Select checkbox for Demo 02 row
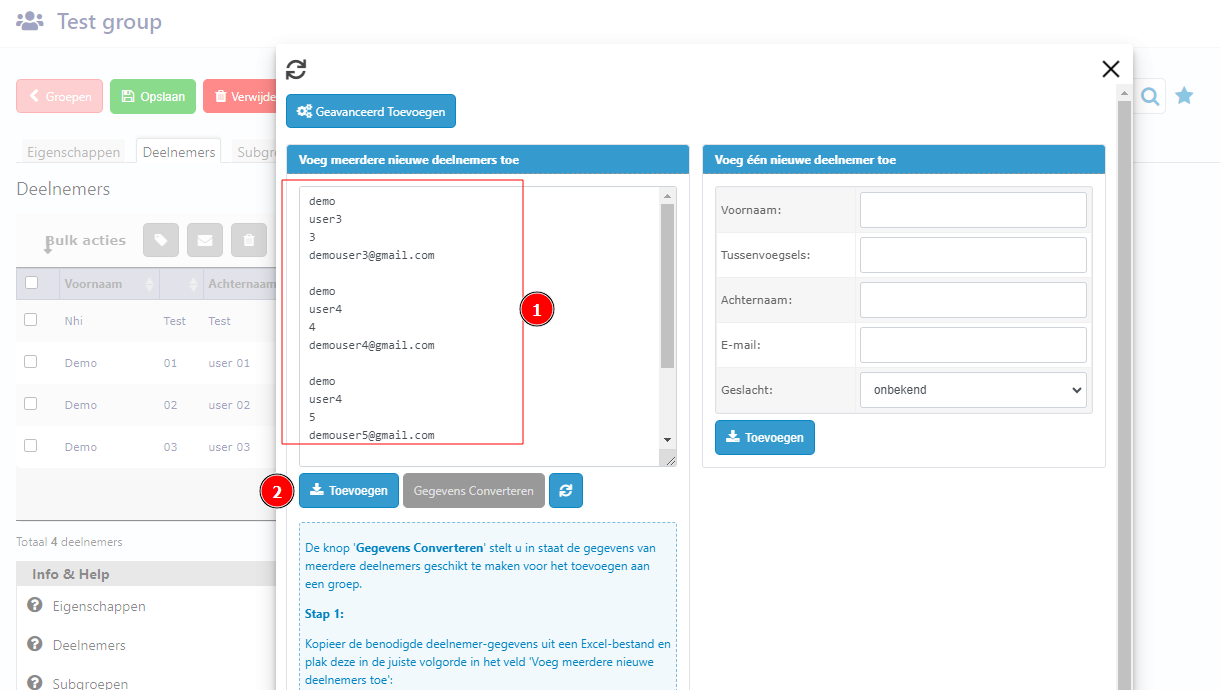 pyautogui.click(x=31, y=404)
